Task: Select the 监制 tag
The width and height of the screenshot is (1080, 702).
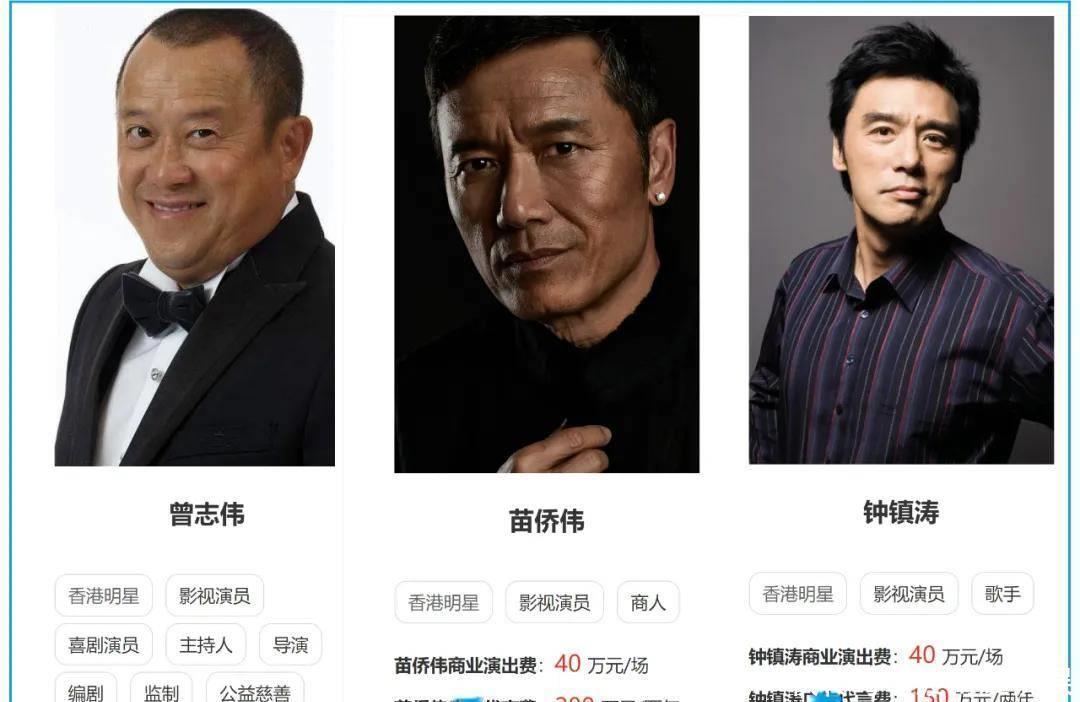Action: point(161,689)
